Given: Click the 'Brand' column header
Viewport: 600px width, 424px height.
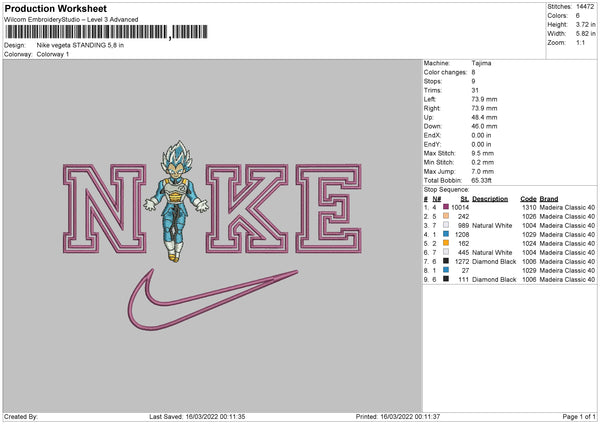Looking at the screenshot, I should pyautogui.click(x=549, y=199).
